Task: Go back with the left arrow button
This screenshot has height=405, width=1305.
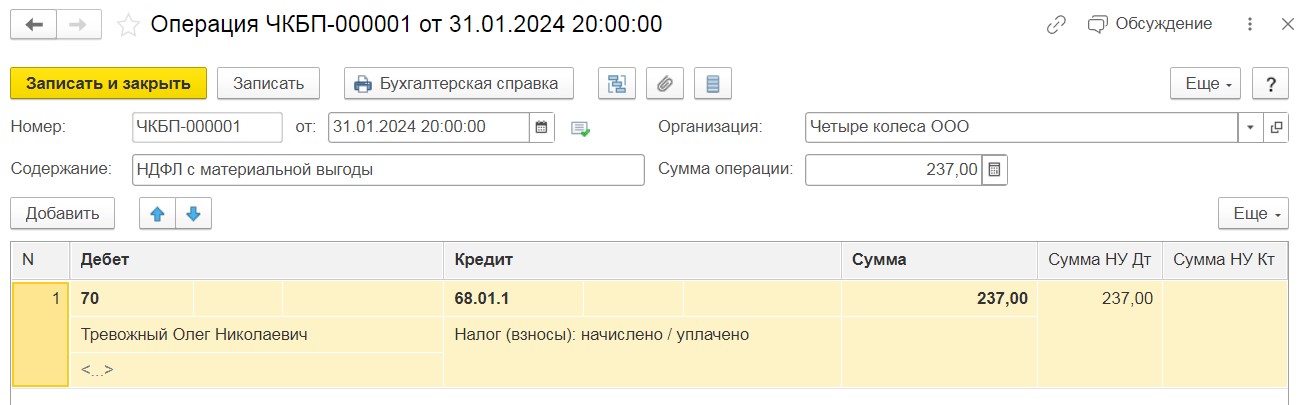Action: coord(32,25)
